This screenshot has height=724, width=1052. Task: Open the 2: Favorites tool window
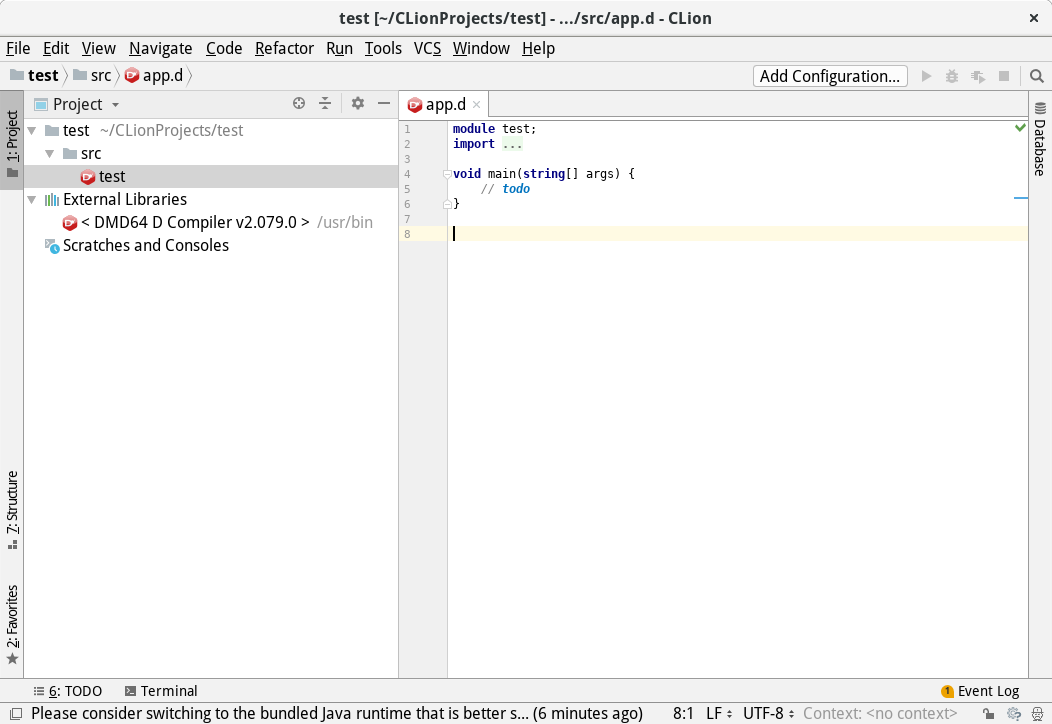(x=12, y=625)
